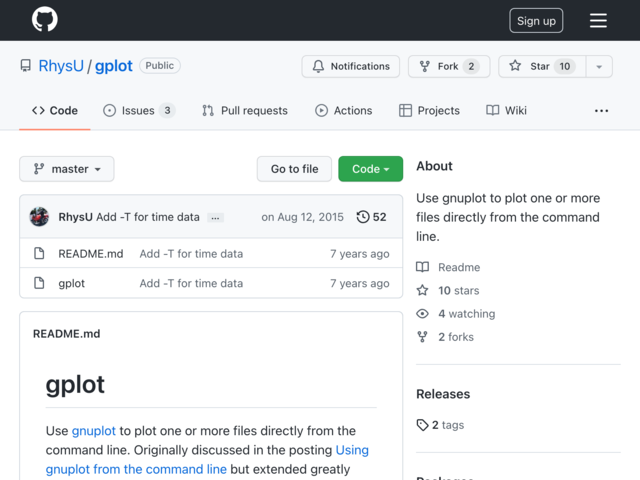Viewport: 640px width, 480px height.
Task: Expand the green Code clone dropdown
Action: point(371,169)
